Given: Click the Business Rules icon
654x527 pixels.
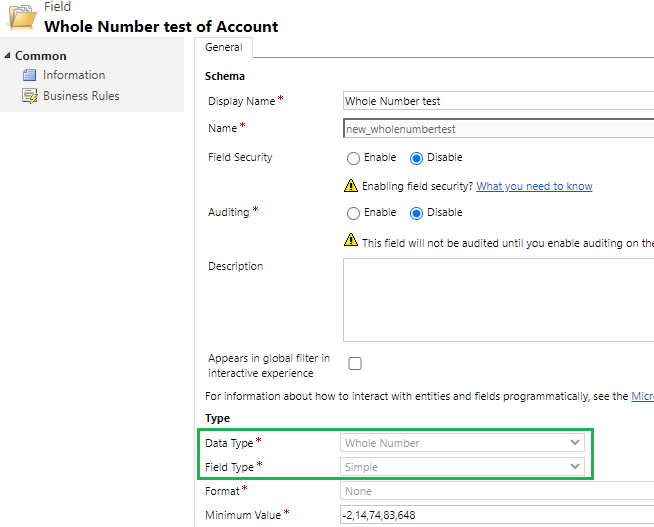Looking at the screenshot, I should pyautogui.click(x=30, y=96).
